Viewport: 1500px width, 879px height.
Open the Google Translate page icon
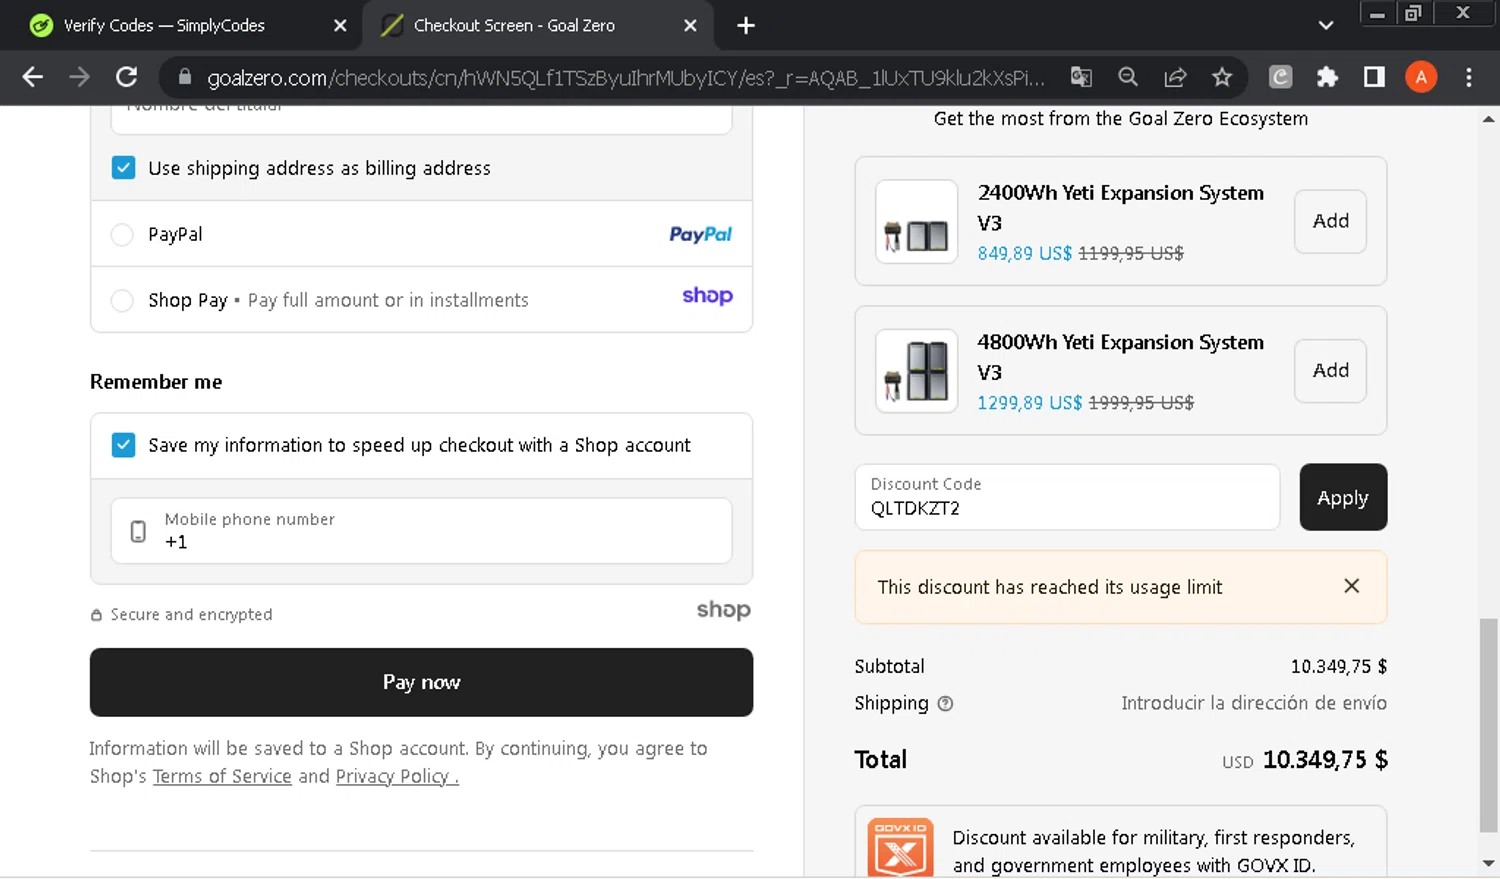1081,77
